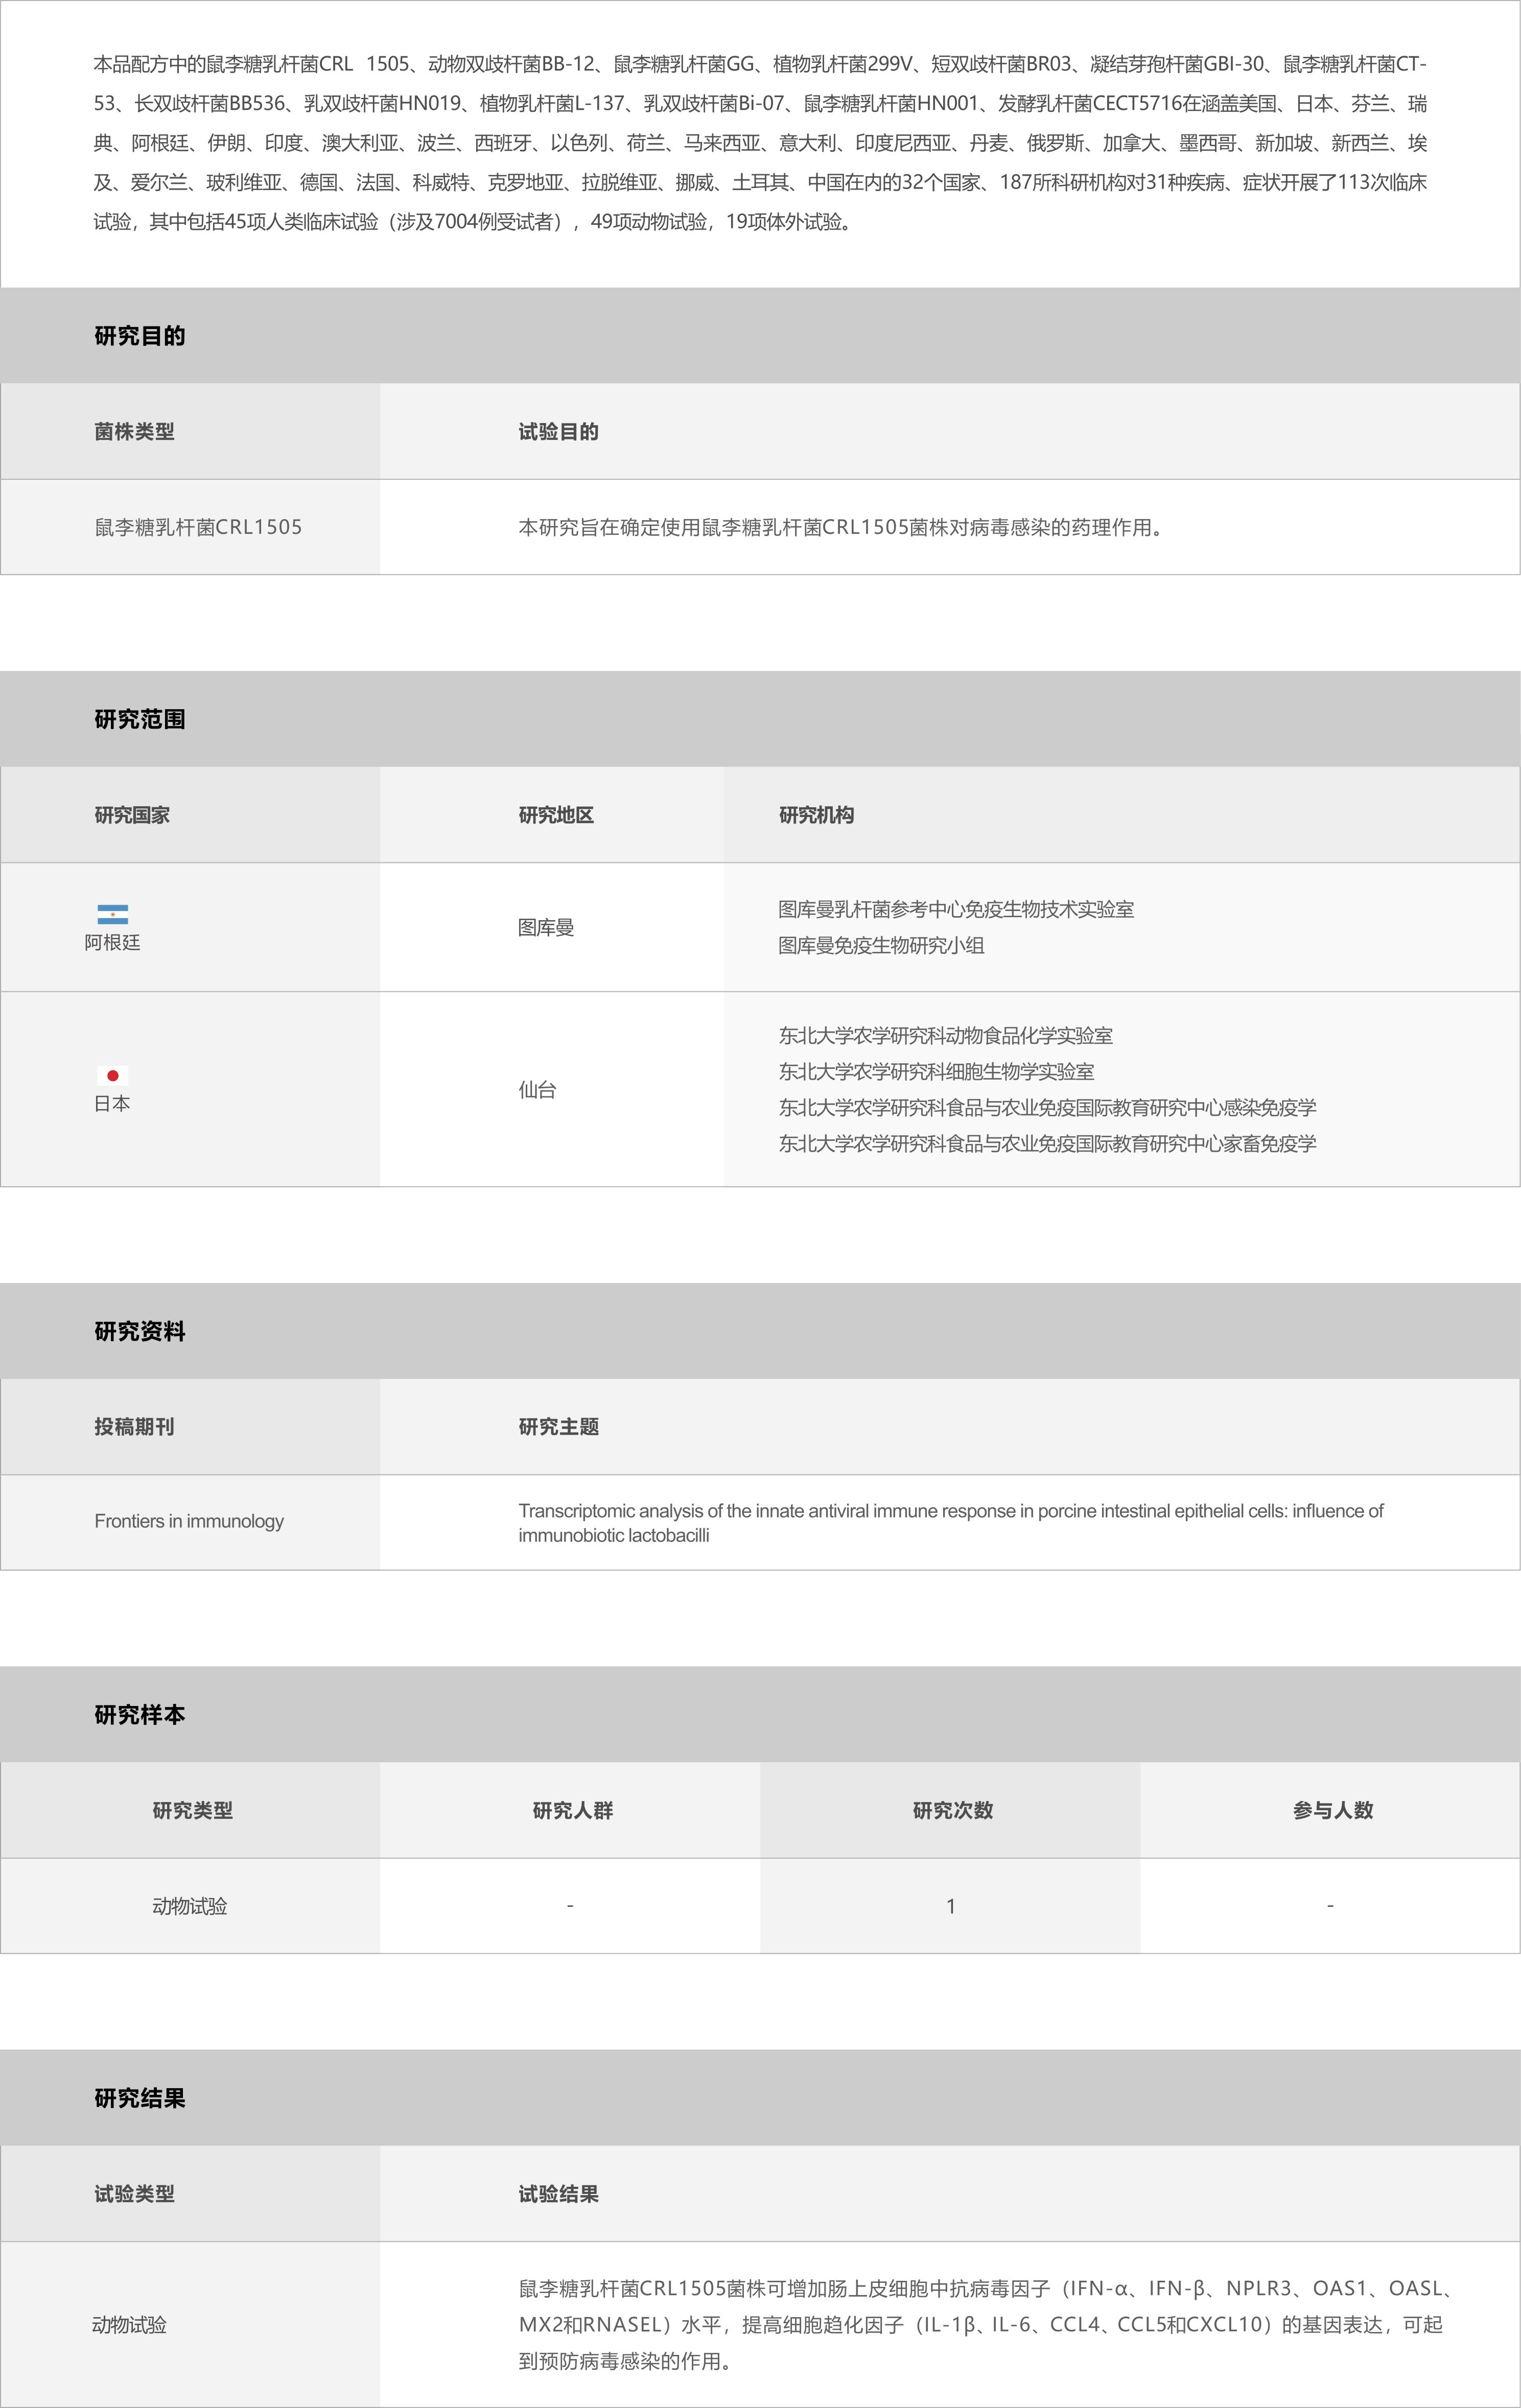The height and width of the screenshot is (2408, 1521).
Task: Select the 研究结果 section header
Action: click(x=760, y=2097)
